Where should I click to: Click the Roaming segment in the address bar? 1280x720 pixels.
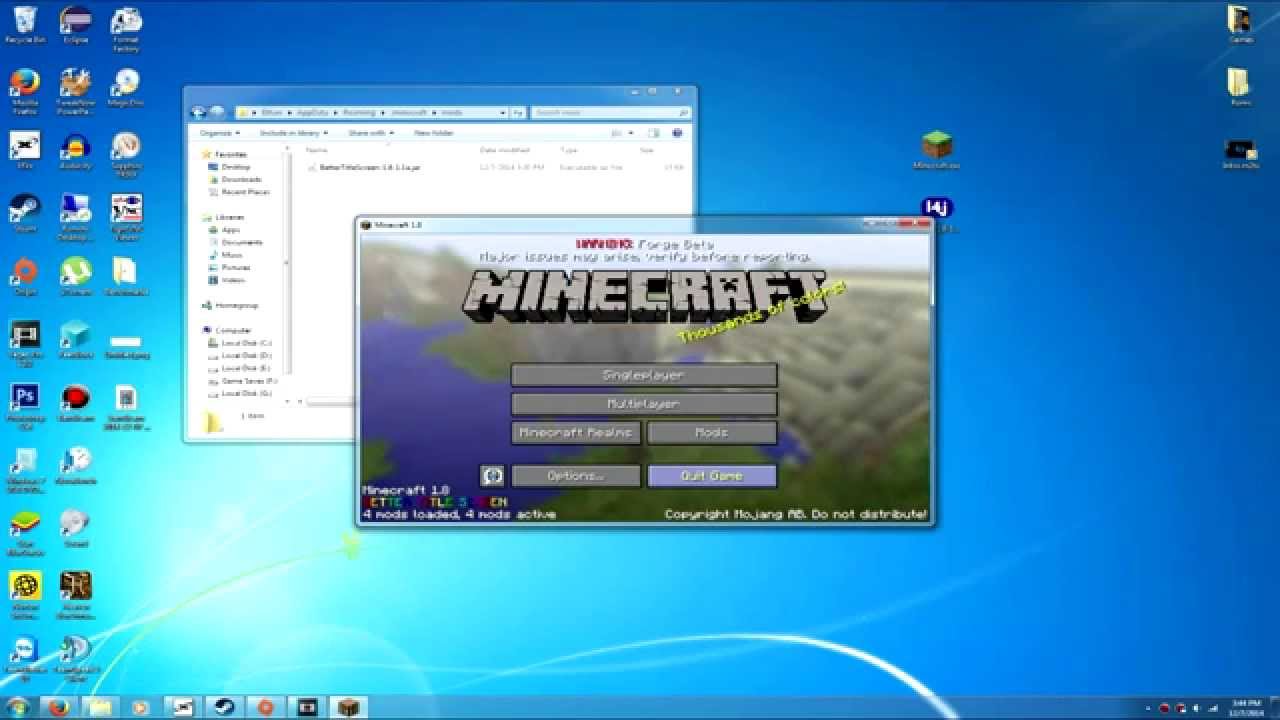pyautogui.click(x=359, y=113)
